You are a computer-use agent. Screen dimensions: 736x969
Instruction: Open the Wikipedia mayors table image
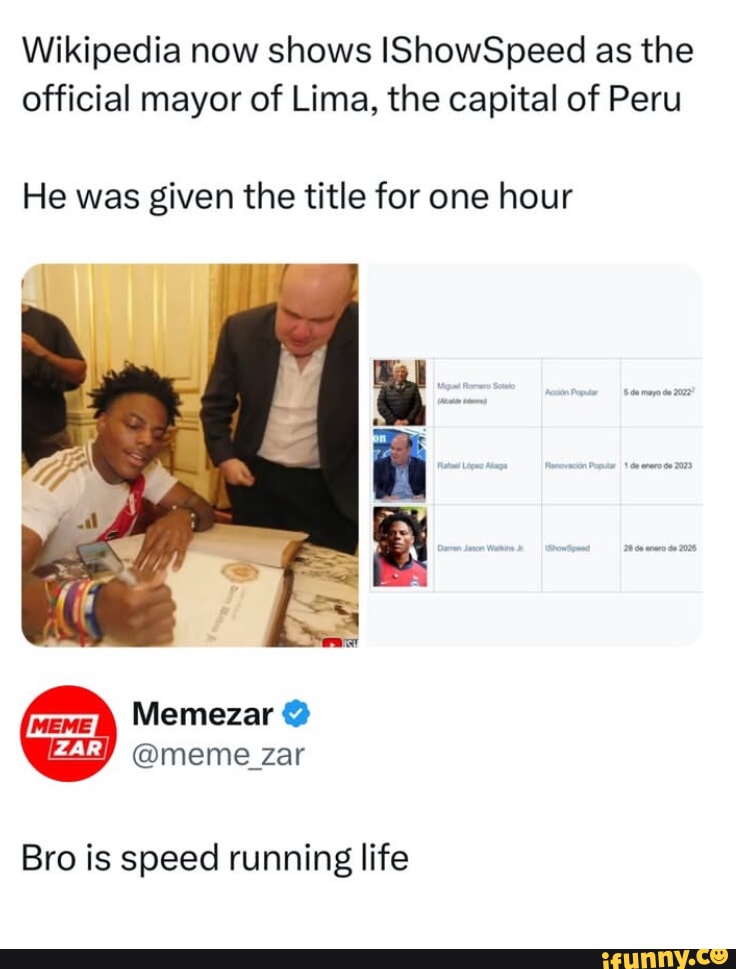[535, 455]
